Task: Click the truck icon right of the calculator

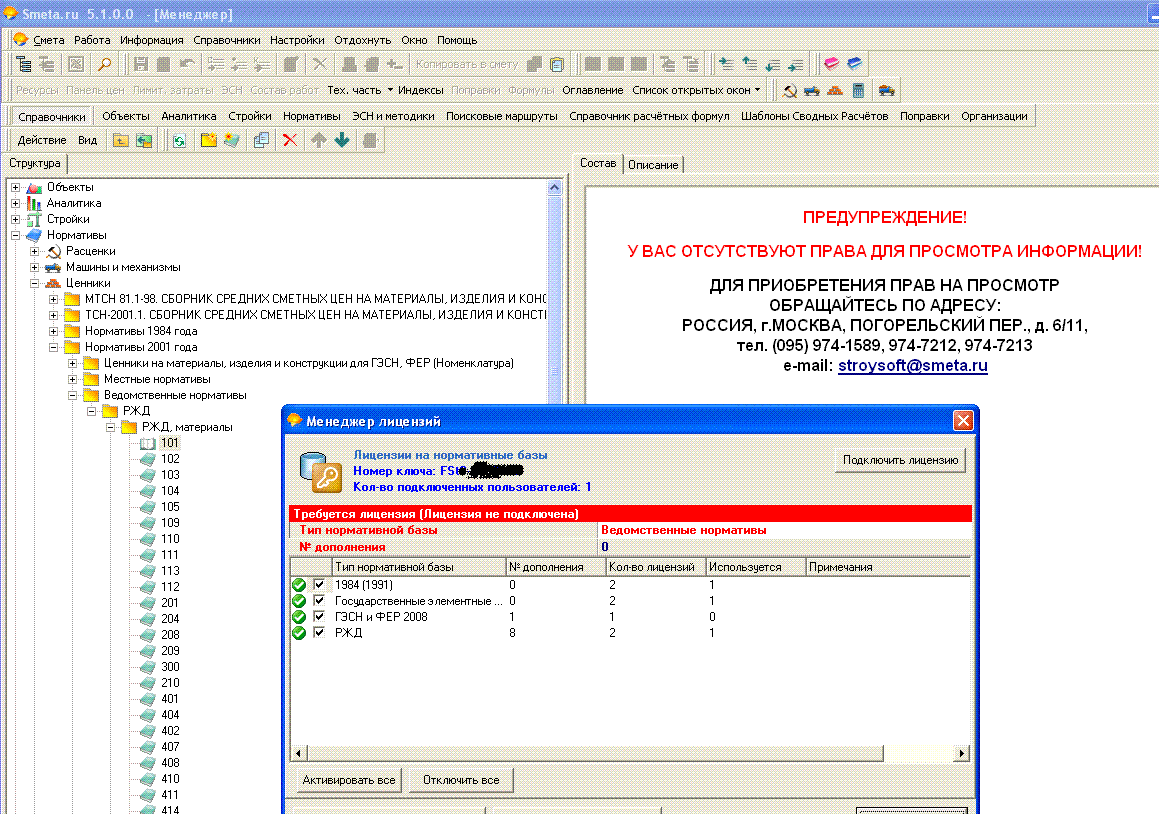Action: pos(886,91)
